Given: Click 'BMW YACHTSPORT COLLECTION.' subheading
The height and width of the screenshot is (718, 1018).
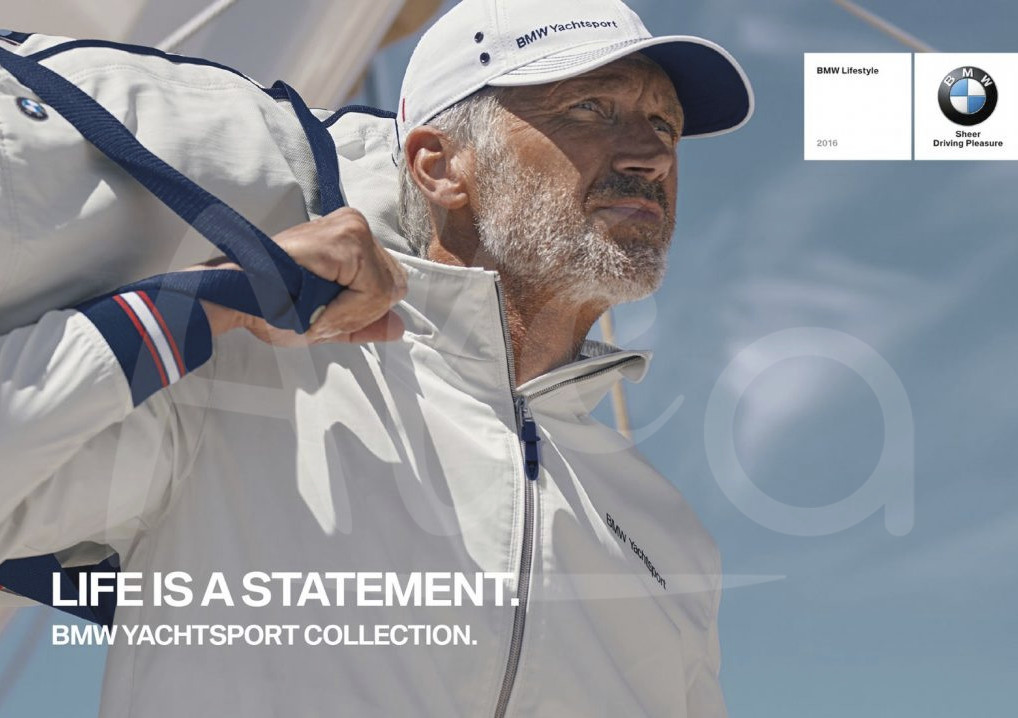Looking at the screenshot, I should coord(264,635).
